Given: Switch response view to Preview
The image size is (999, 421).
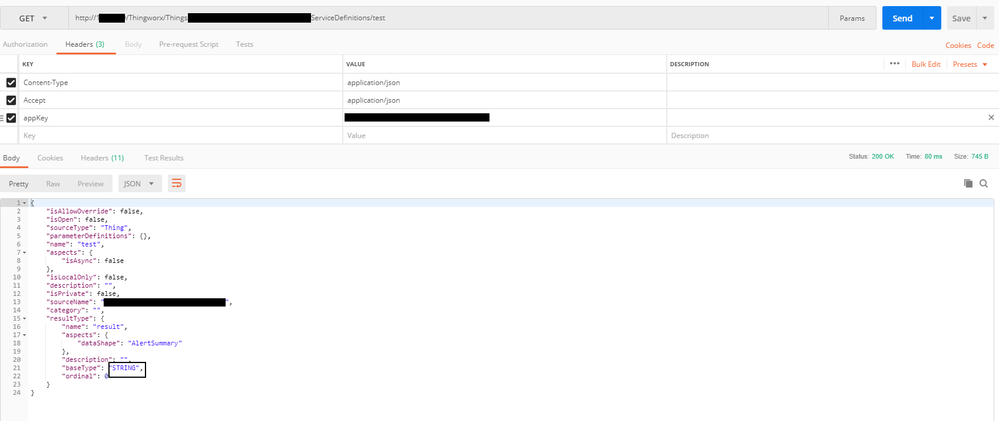Looking at the screenshot, I should click(90, 183).
